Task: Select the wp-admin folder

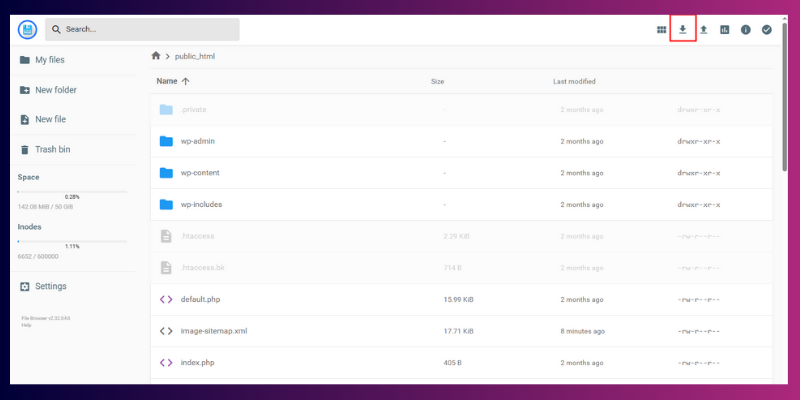Action: pyautogui.click(x=461, y=141)
